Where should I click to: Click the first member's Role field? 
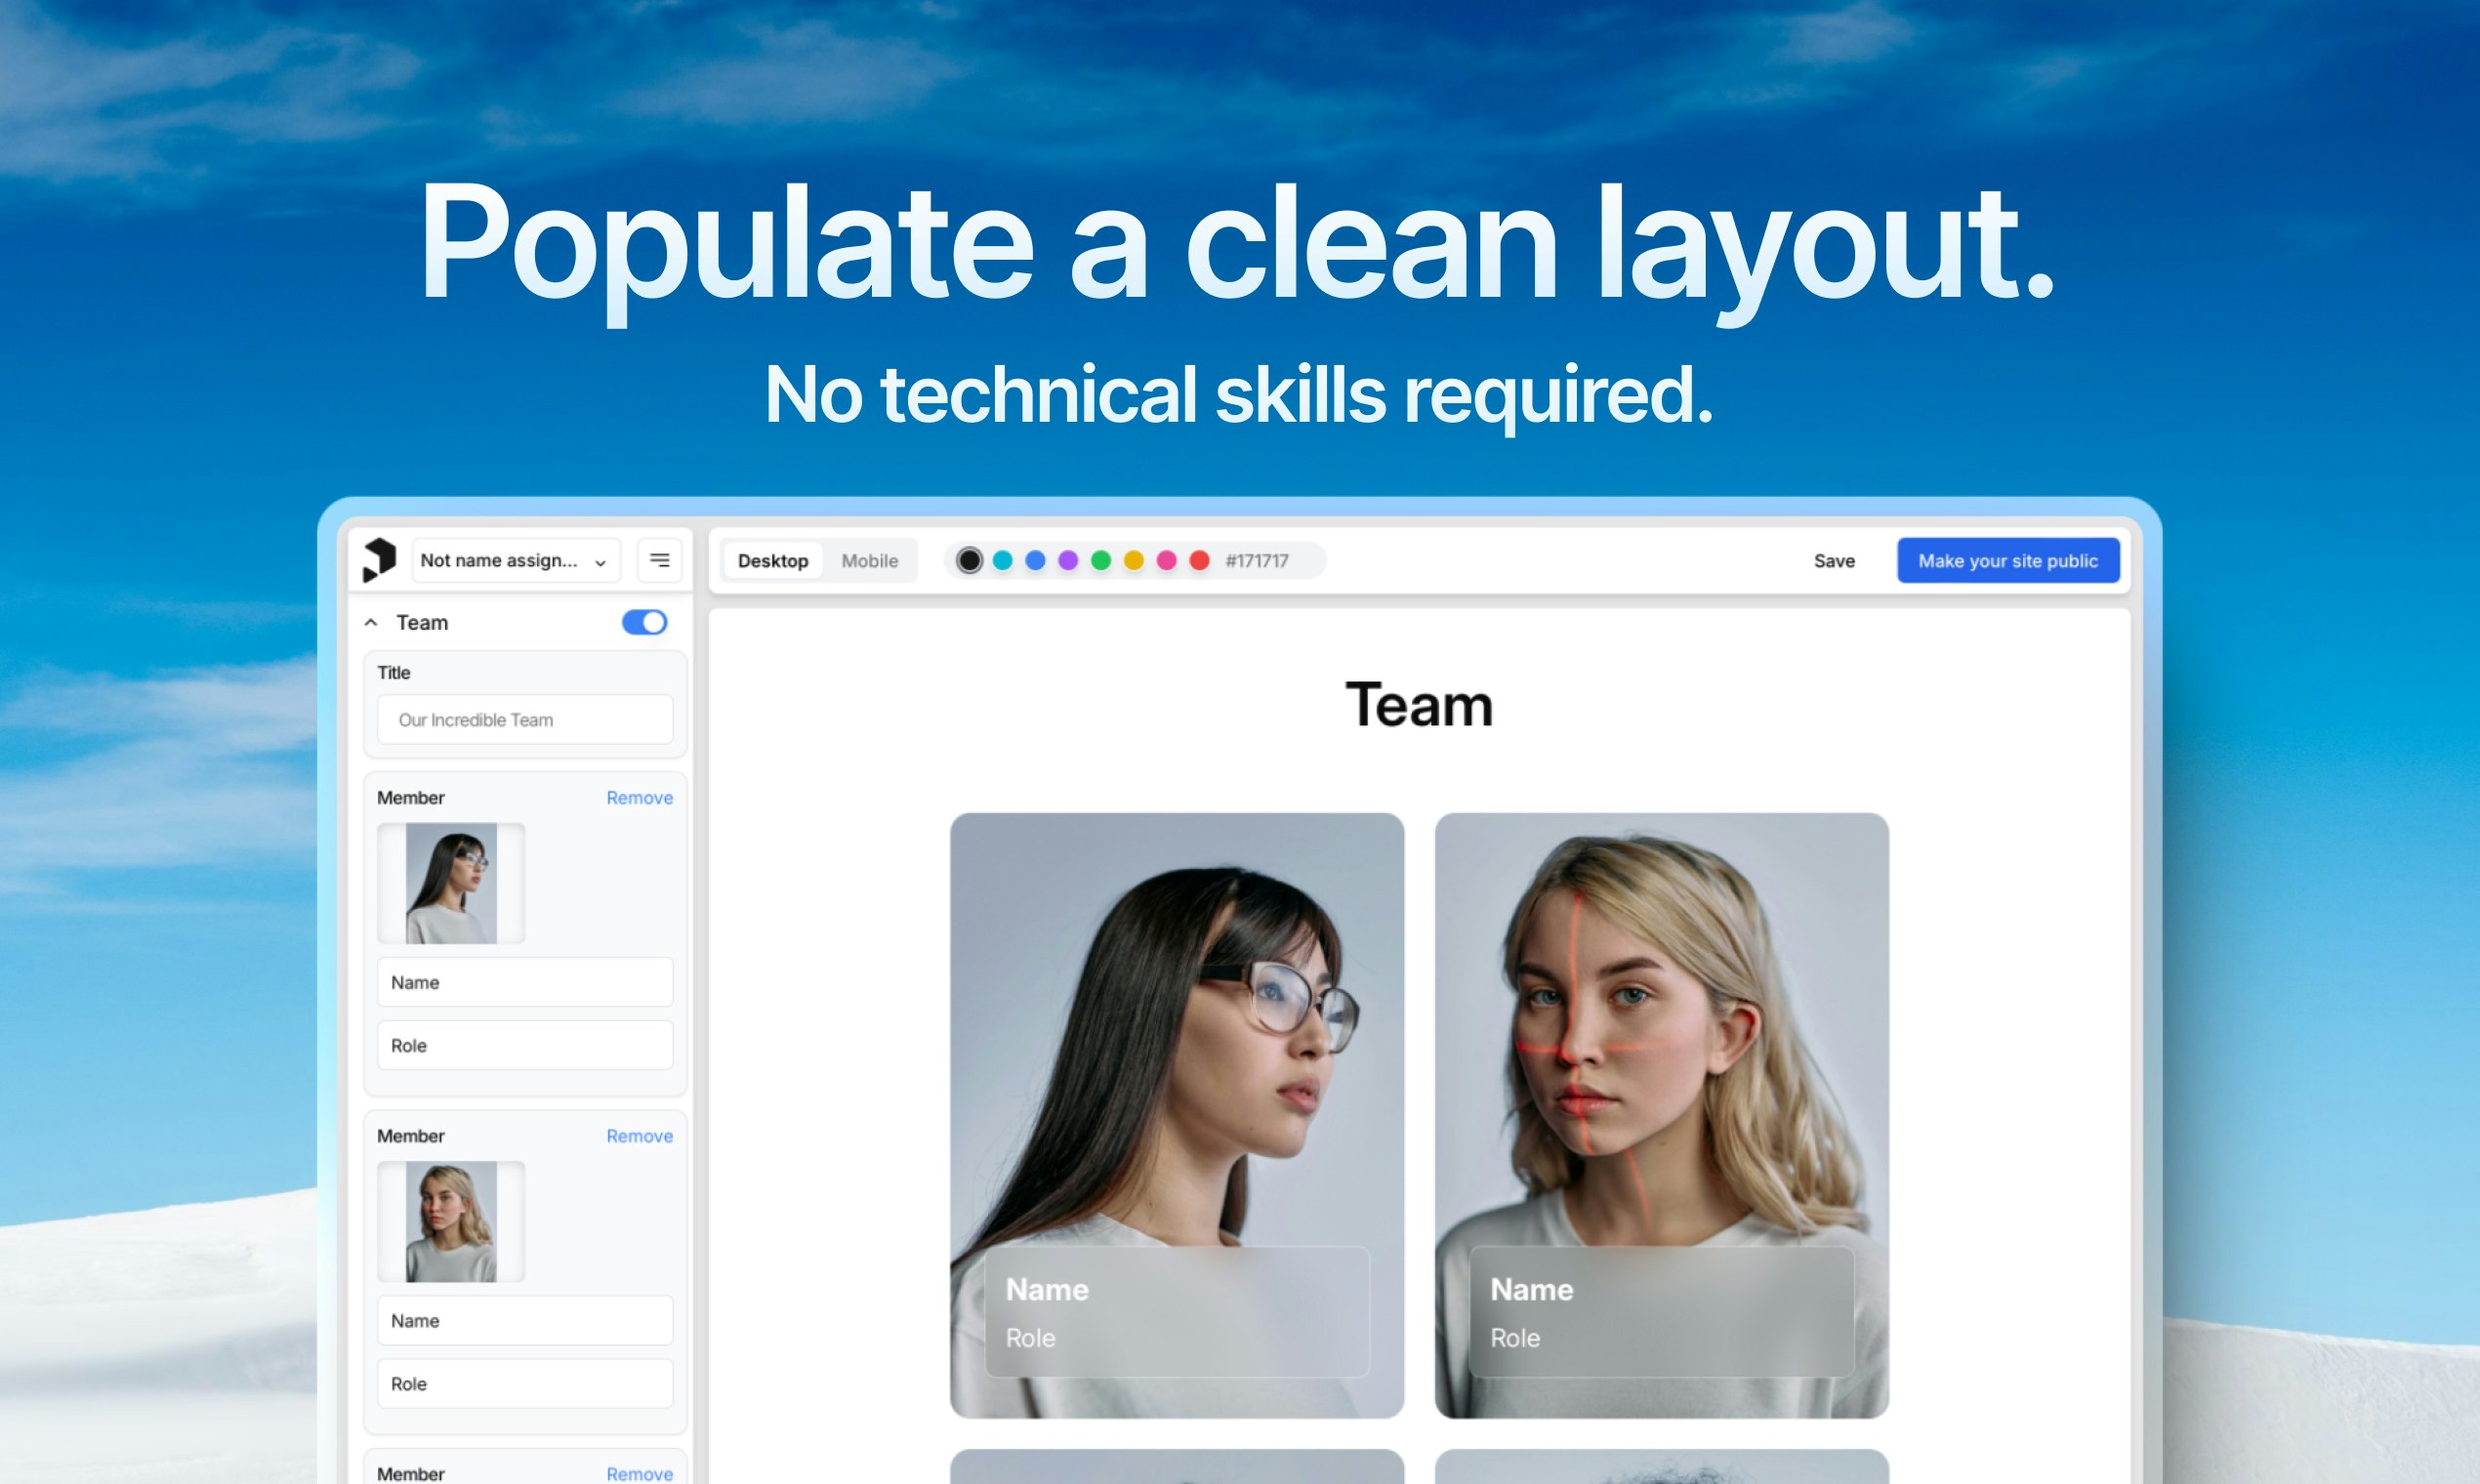tap(525, 1045)
